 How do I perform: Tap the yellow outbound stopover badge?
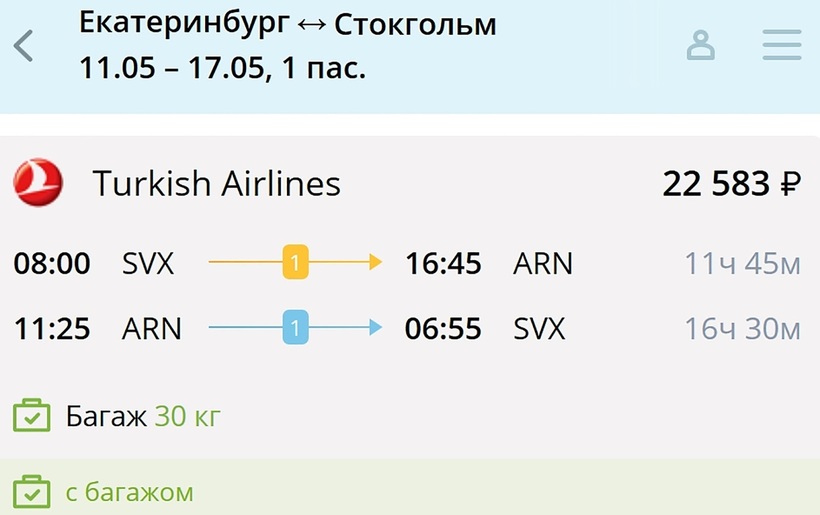(x=295, y=263)
